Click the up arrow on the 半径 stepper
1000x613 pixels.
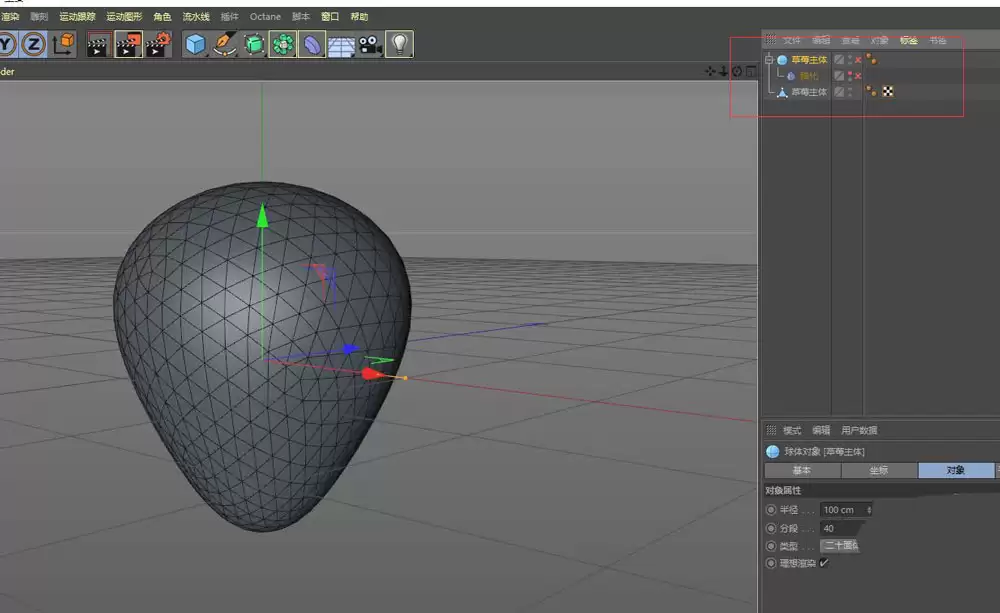(869, 507)
